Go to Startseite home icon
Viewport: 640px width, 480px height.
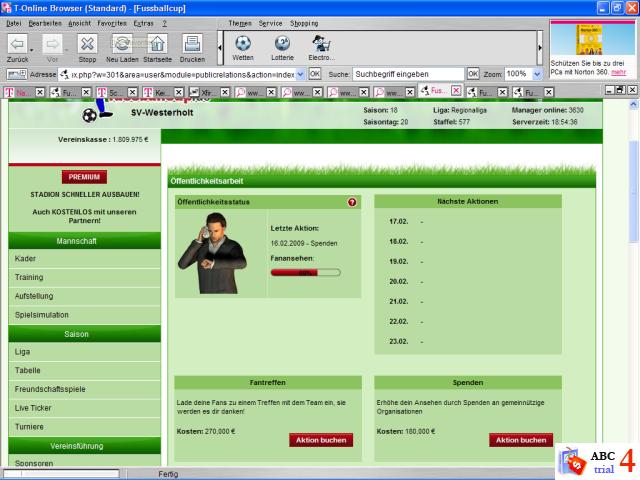click(x=157, y=45)
